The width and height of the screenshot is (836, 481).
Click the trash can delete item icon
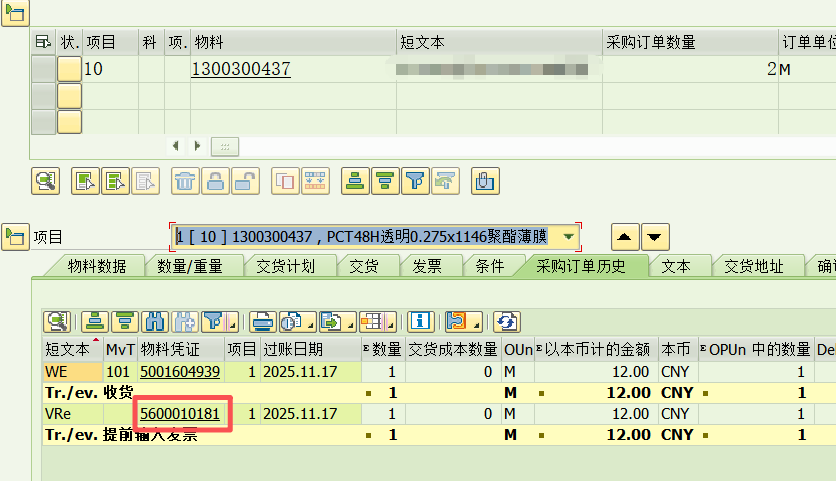185,181
